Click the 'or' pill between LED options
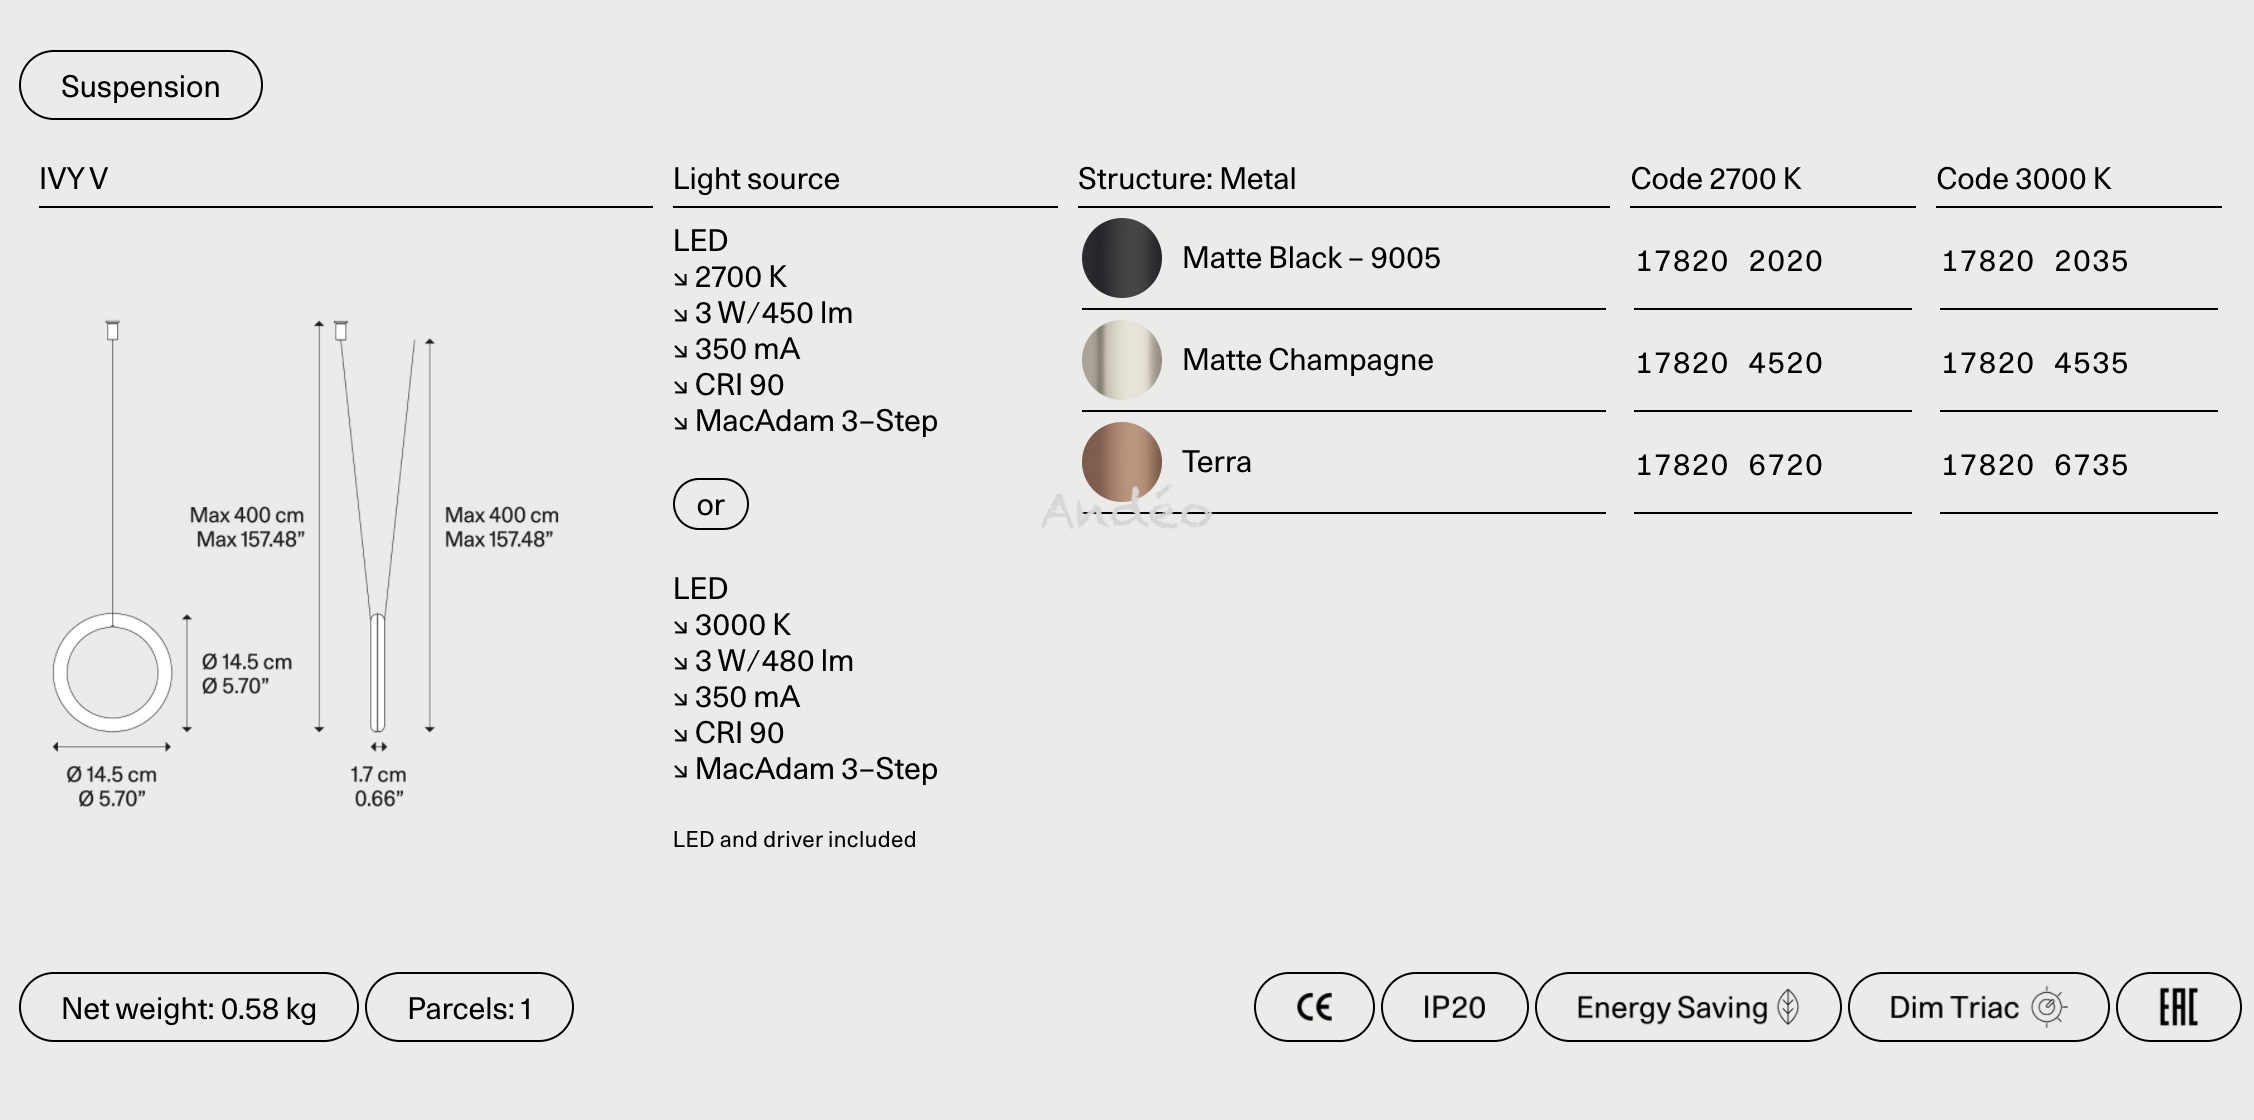Viewport: 2254px width, 1120px height. (x=710, y=505)
